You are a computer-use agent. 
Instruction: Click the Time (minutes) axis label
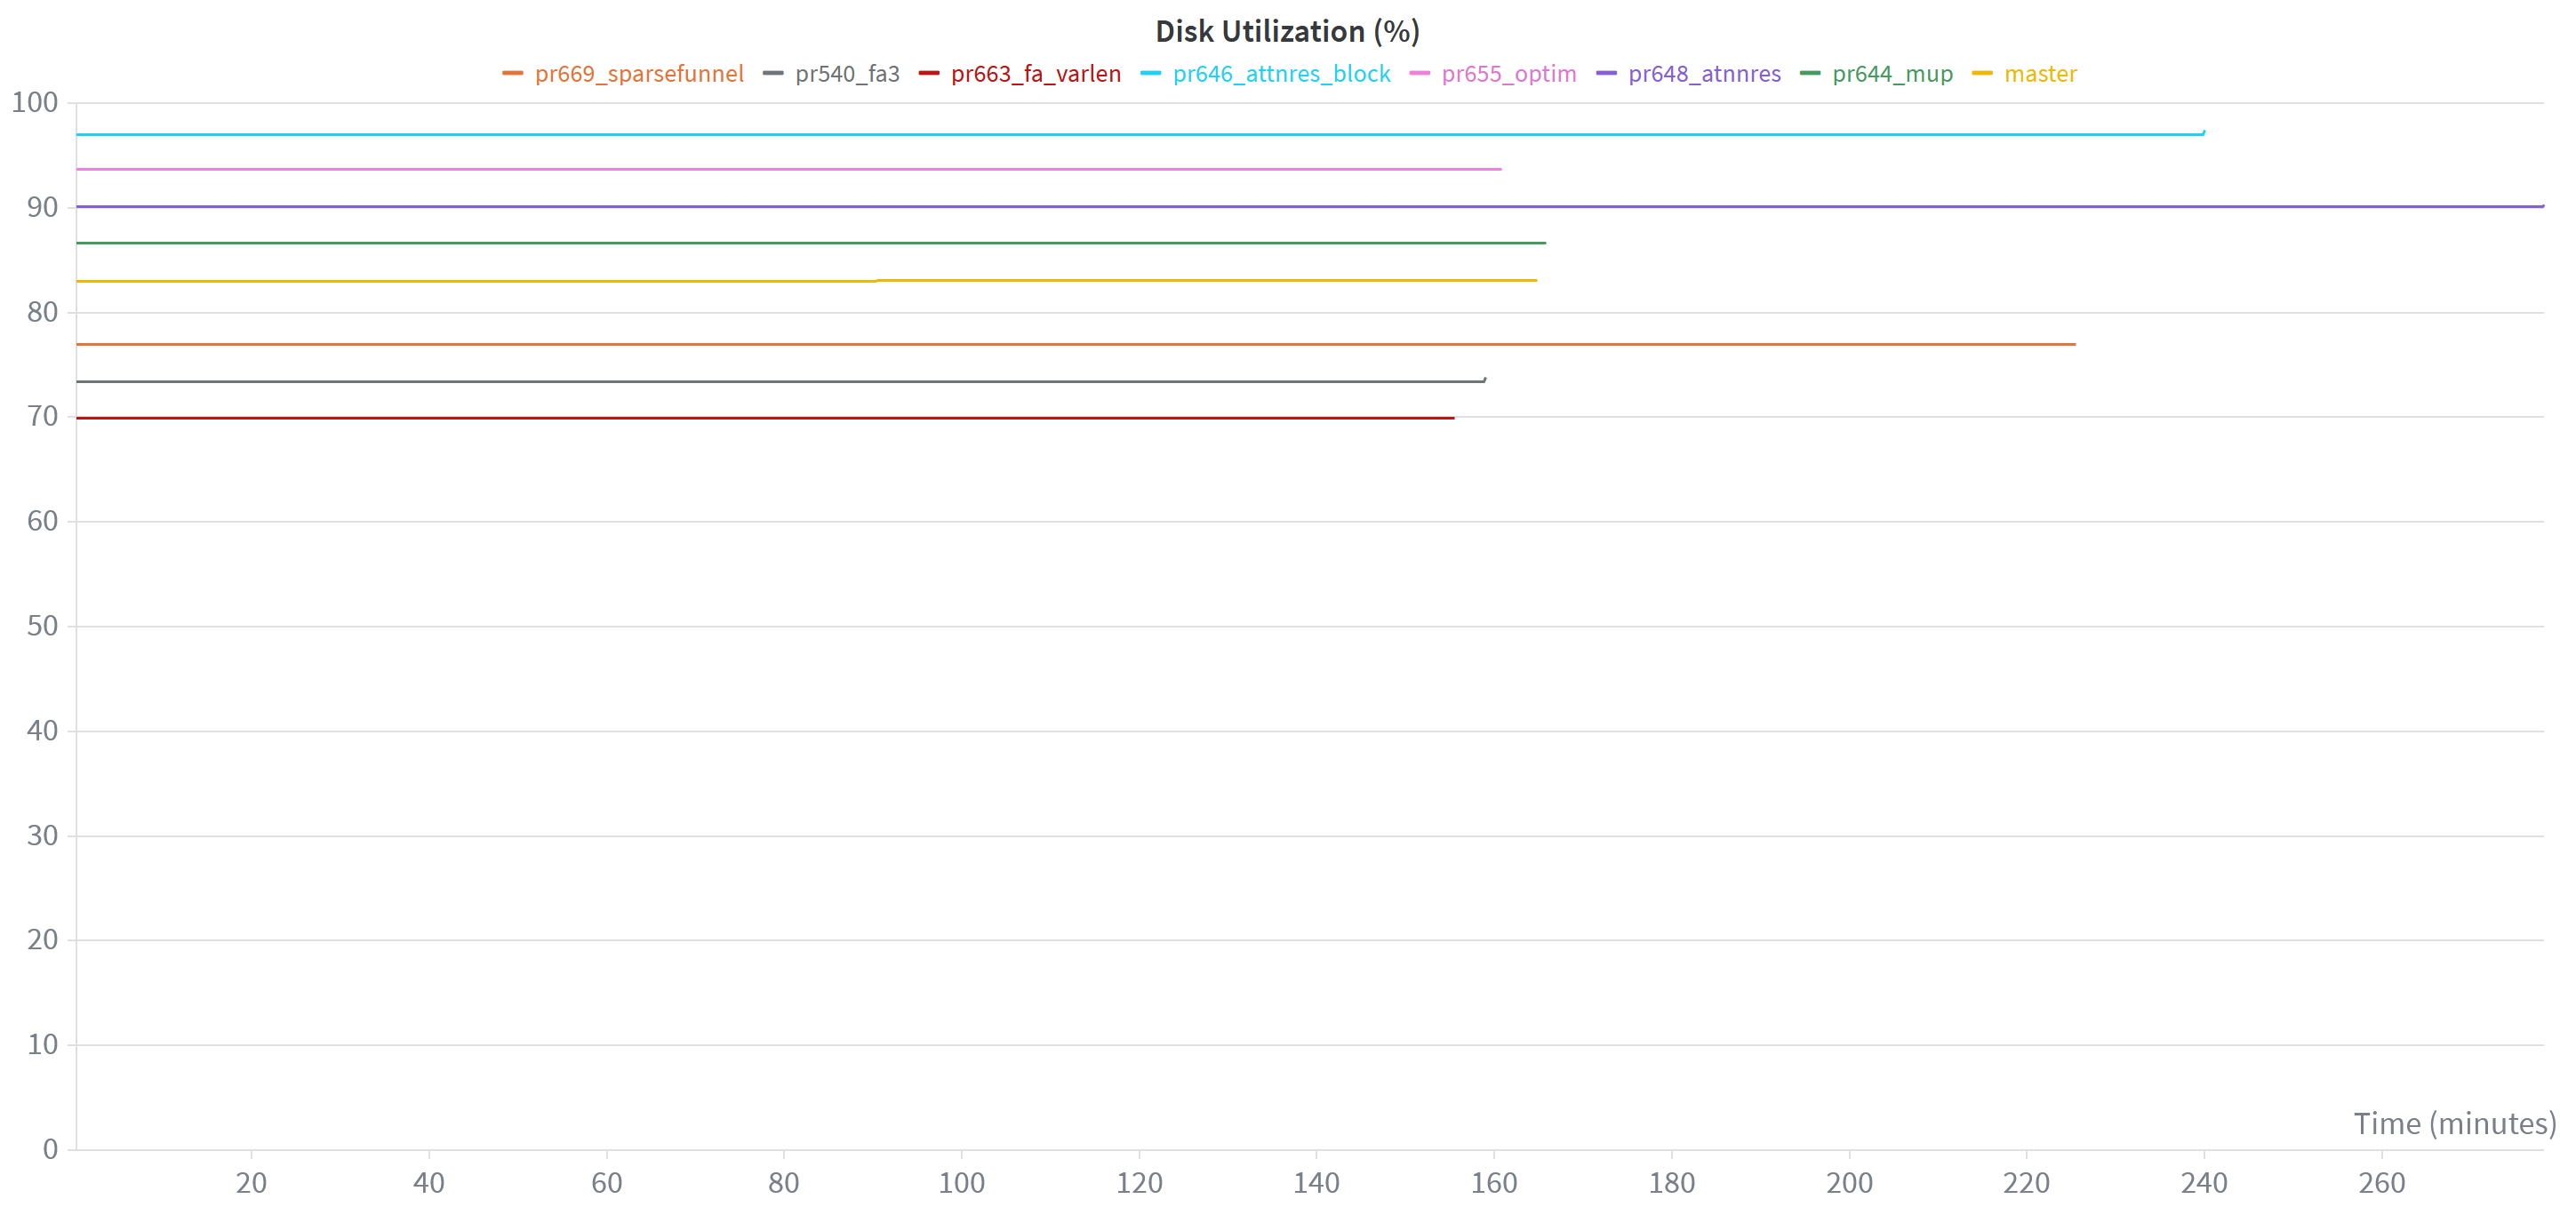pyautogui.click(x=2454, y=1124)
